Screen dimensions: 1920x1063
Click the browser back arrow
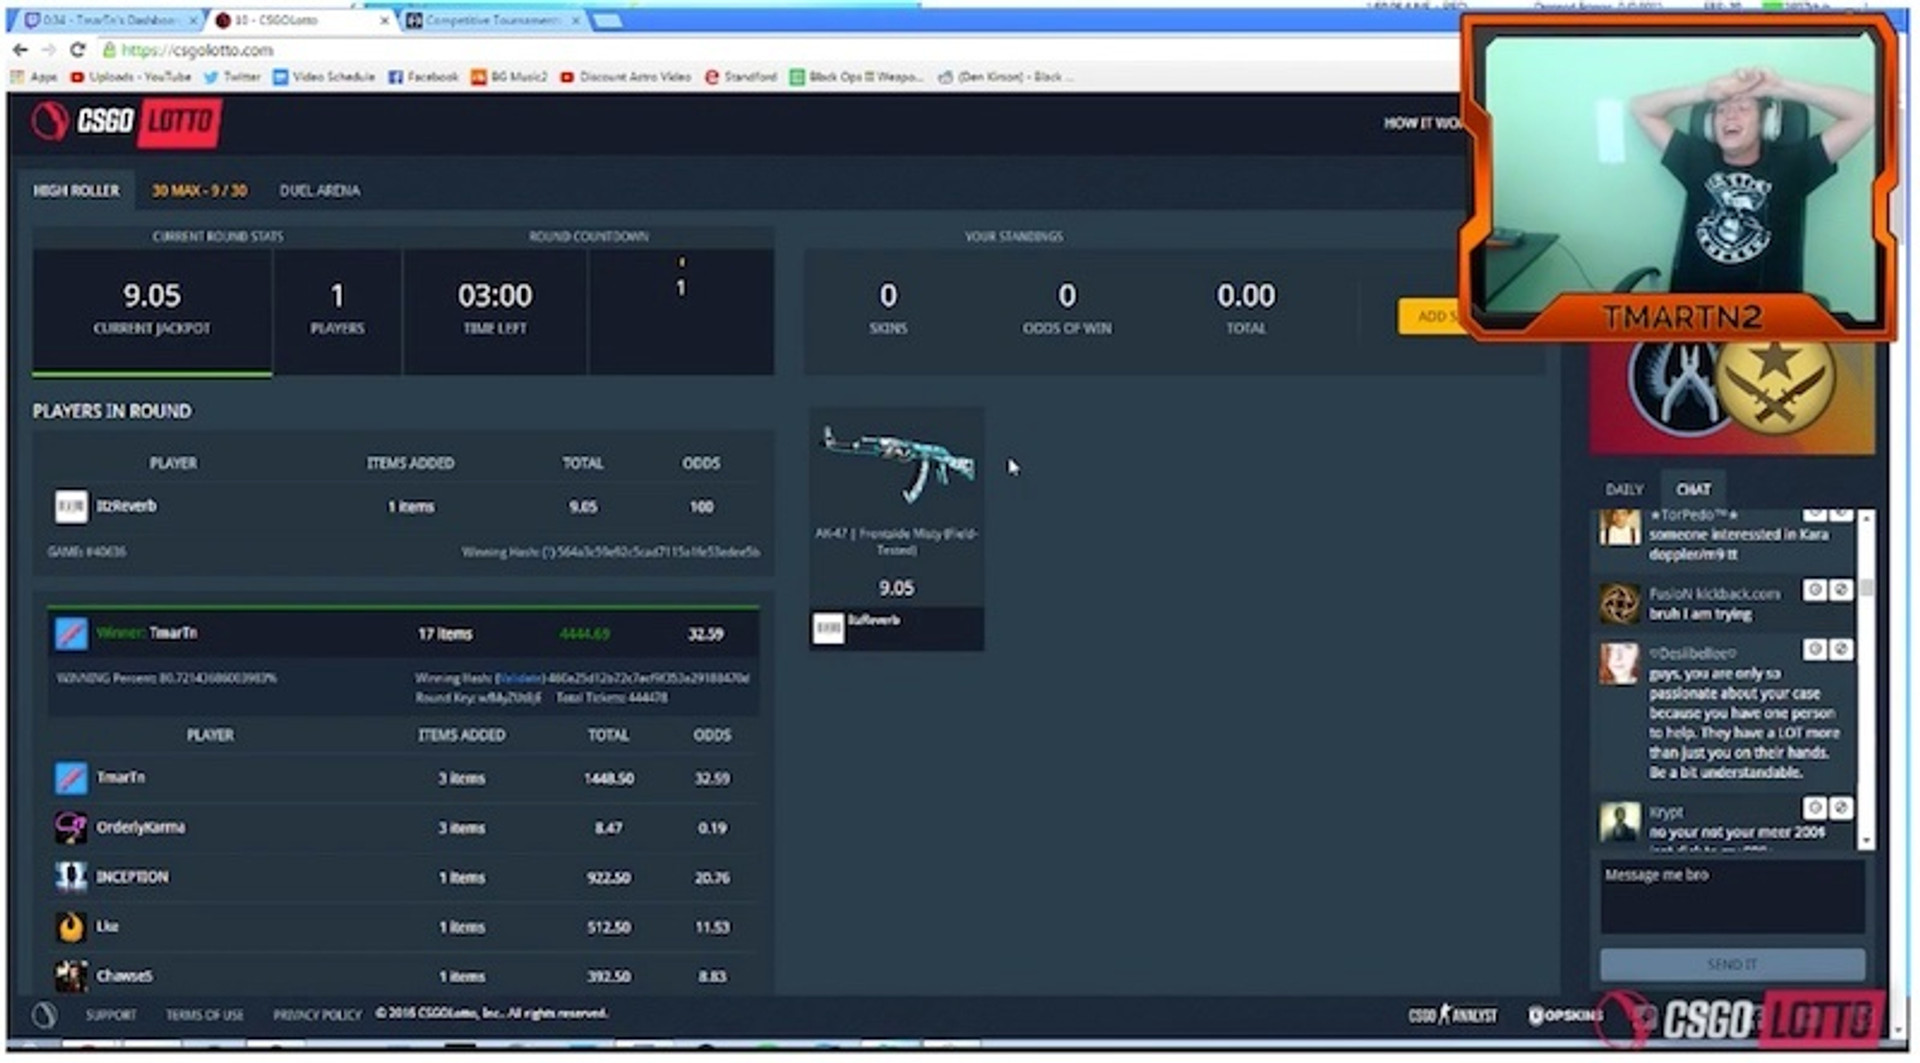[20, 49]
